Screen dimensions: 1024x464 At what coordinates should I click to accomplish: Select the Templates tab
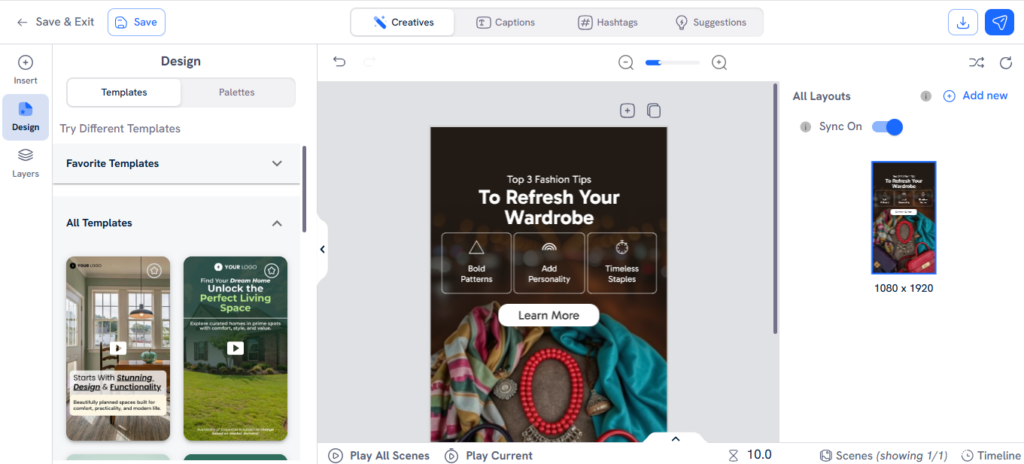tap(124, 93)
